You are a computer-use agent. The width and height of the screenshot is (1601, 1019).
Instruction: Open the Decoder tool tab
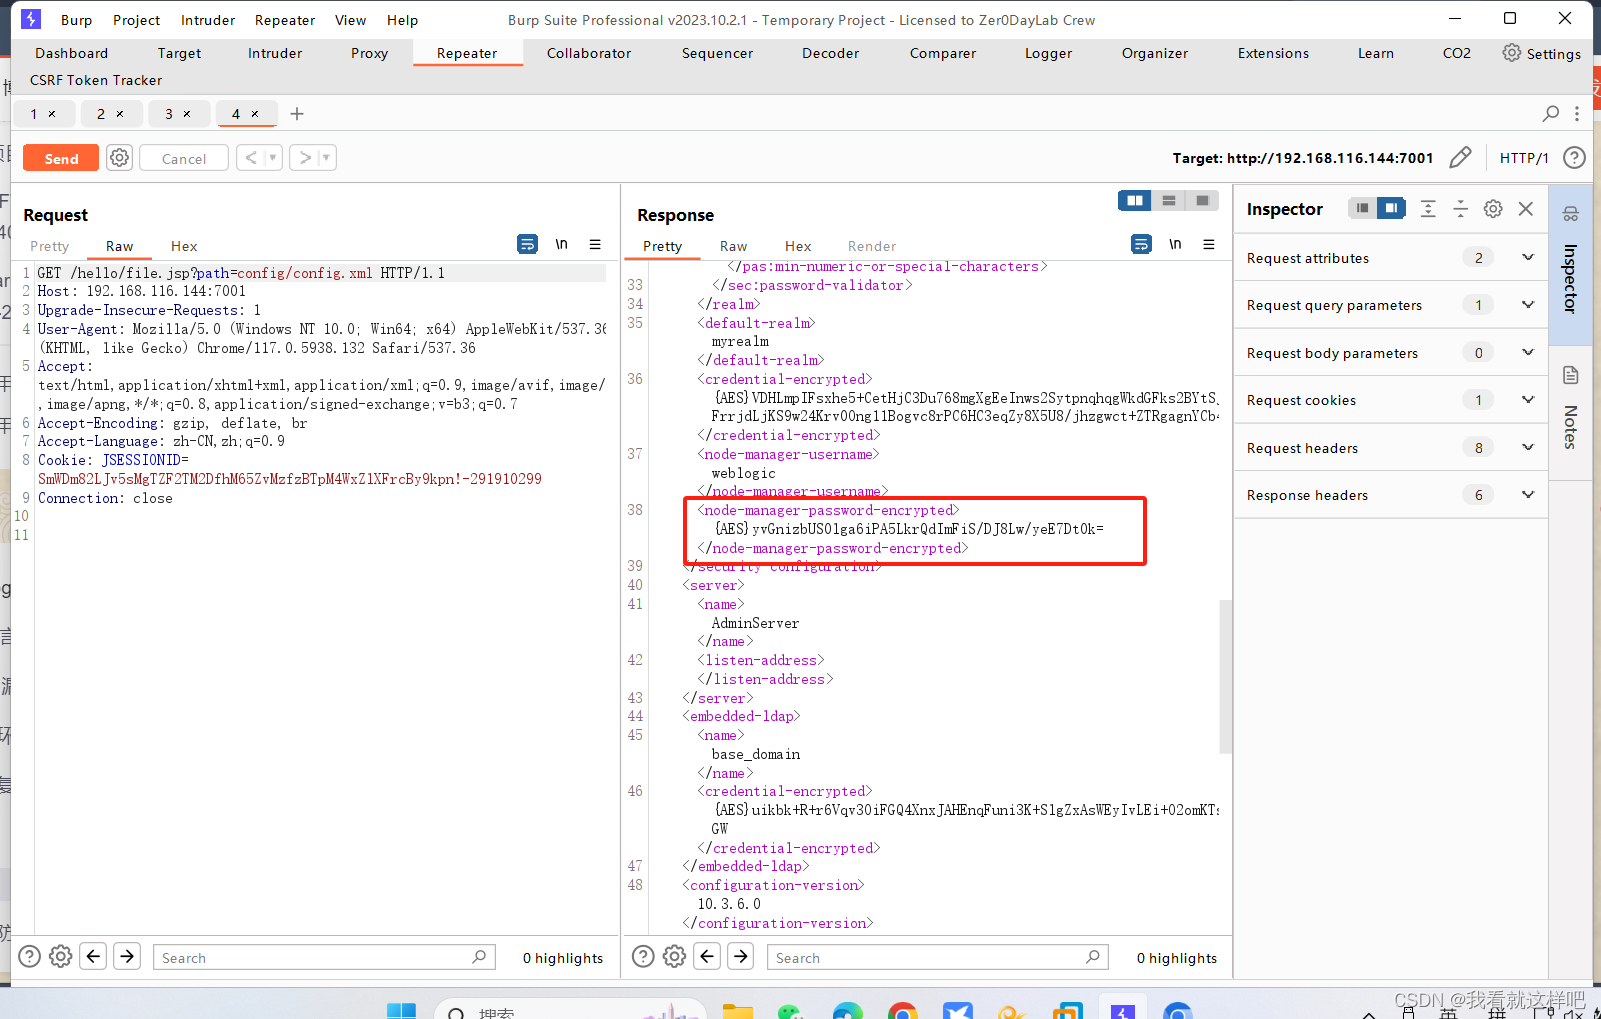pos(830,53)
